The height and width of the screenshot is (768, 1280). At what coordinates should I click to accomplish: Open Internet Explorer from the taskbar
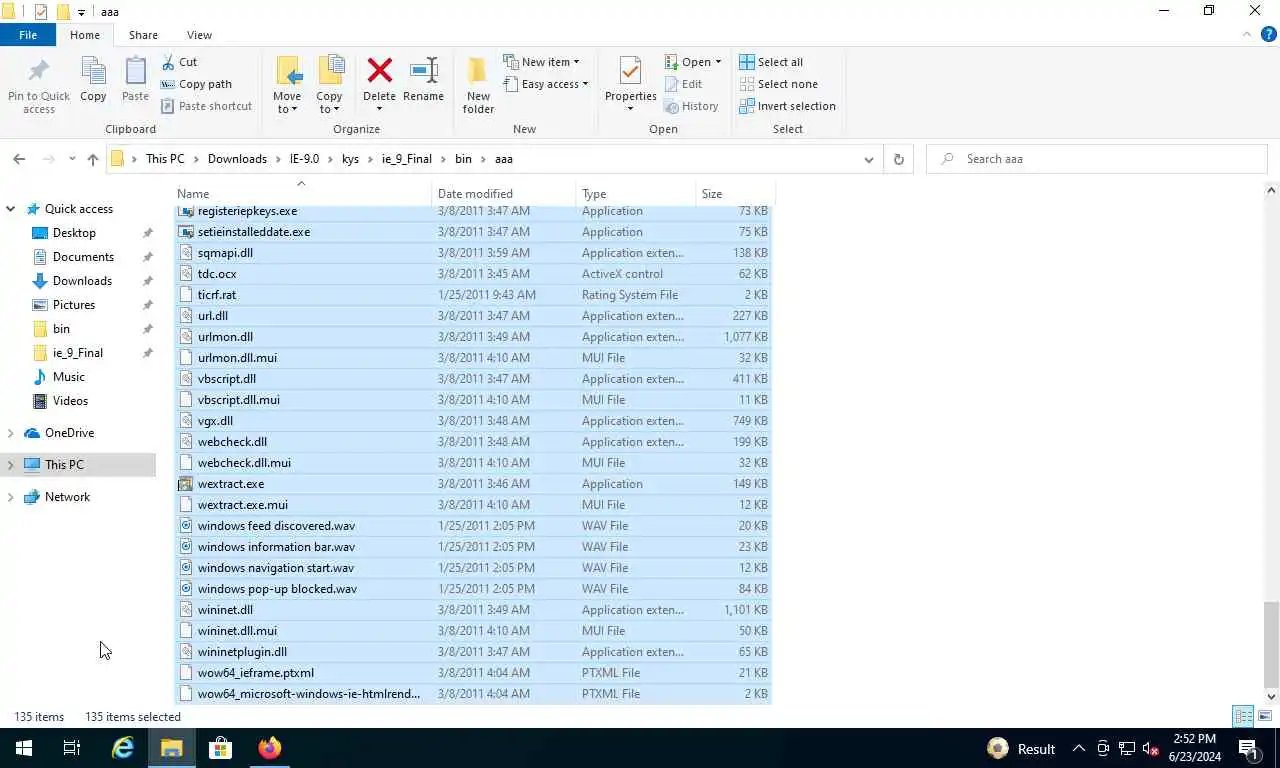click(x=122, y=748)
